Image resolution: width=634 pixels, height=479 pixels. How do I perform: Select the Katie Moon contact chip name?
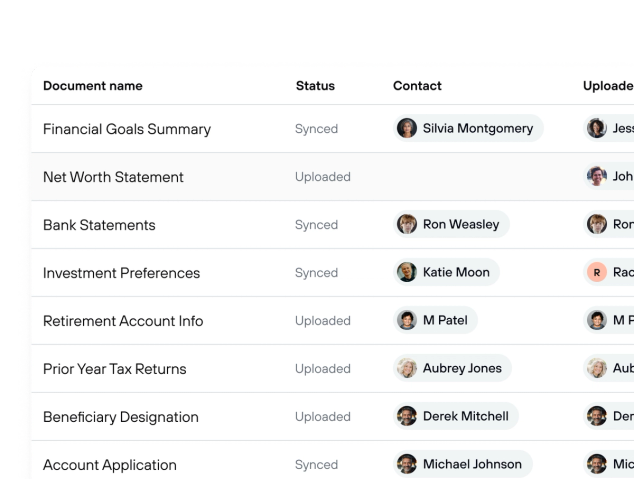(456, 272)
